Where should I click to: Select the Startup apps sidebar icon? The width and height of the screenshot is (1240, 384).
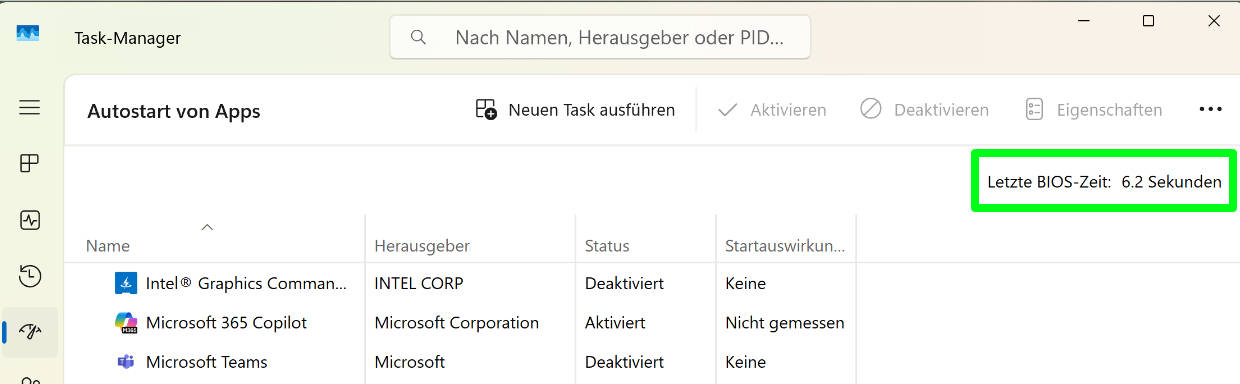pyautogui.click(x=30, y=331)
